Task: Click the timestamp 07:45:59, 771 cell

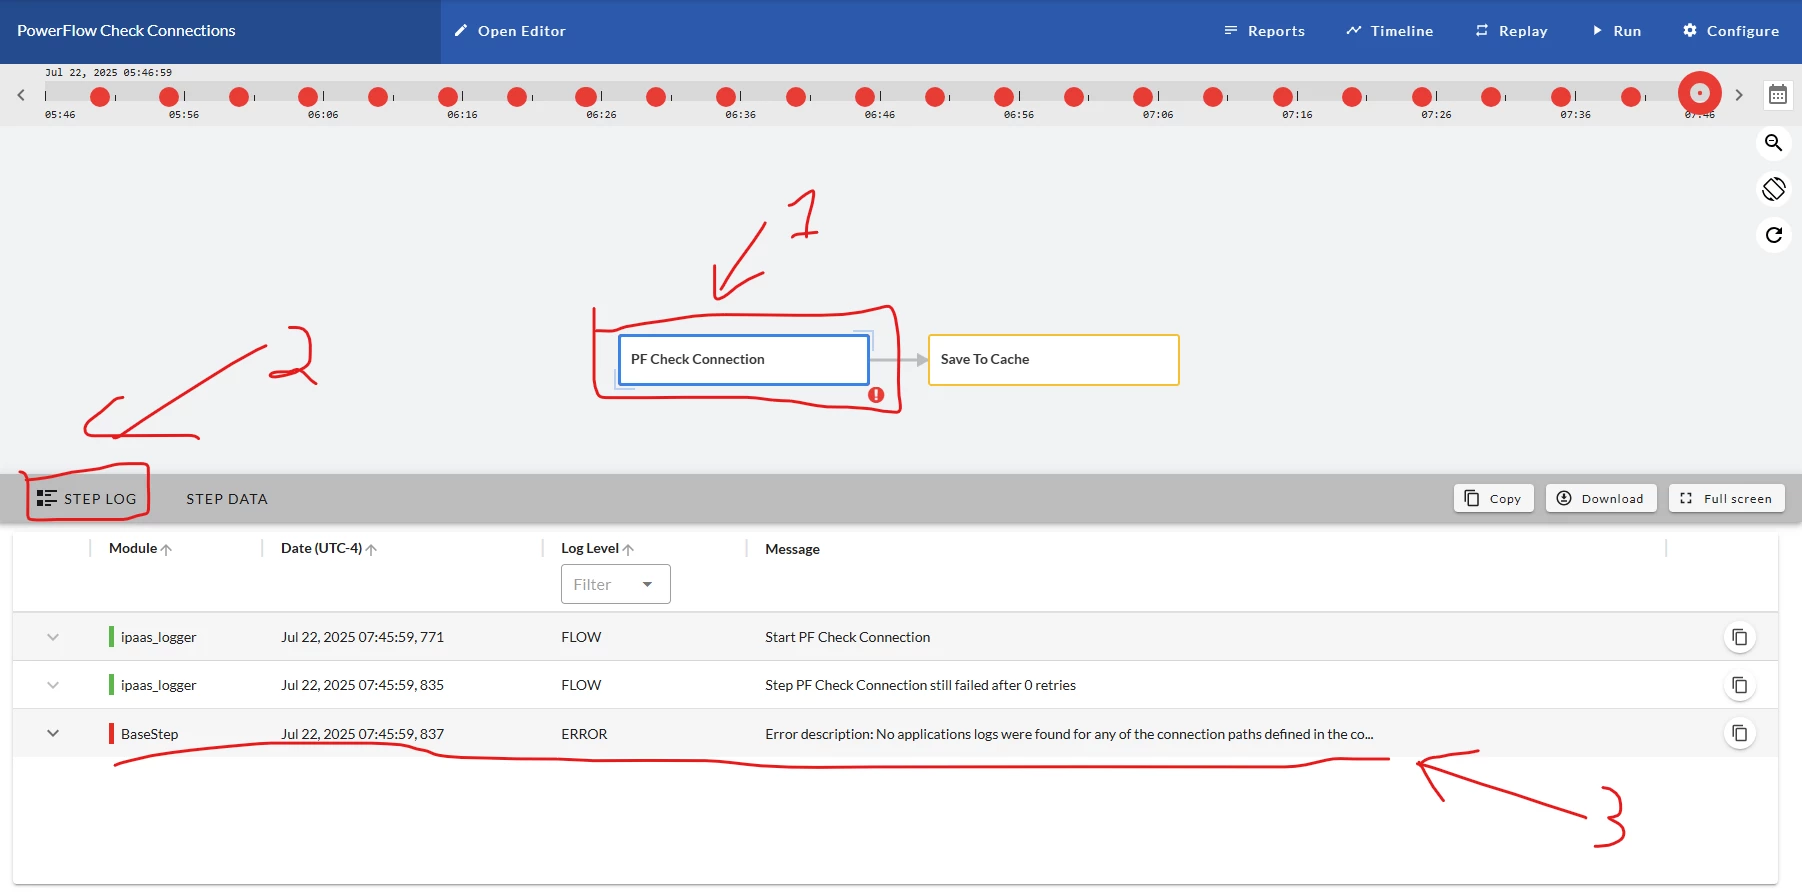Action: point(362,637)
